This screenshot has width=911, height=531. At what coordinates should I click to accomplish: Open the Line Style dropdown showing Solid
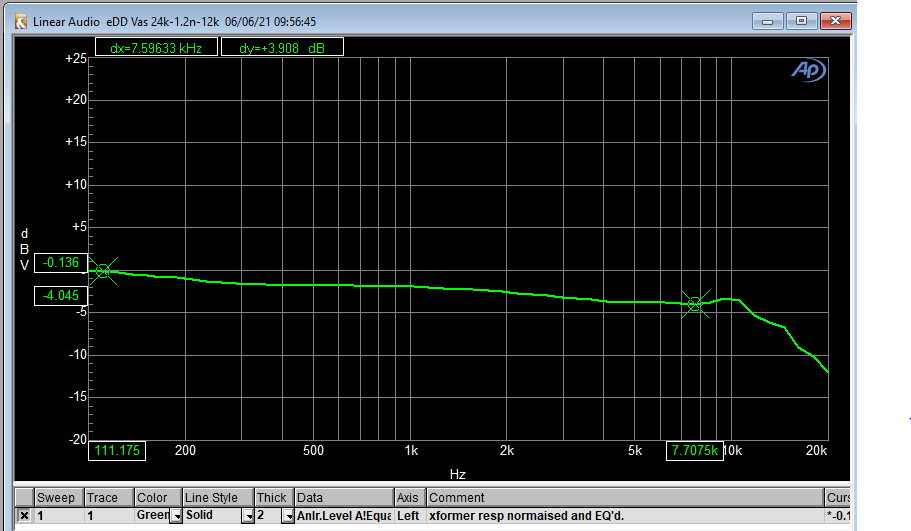pos(248,516)
